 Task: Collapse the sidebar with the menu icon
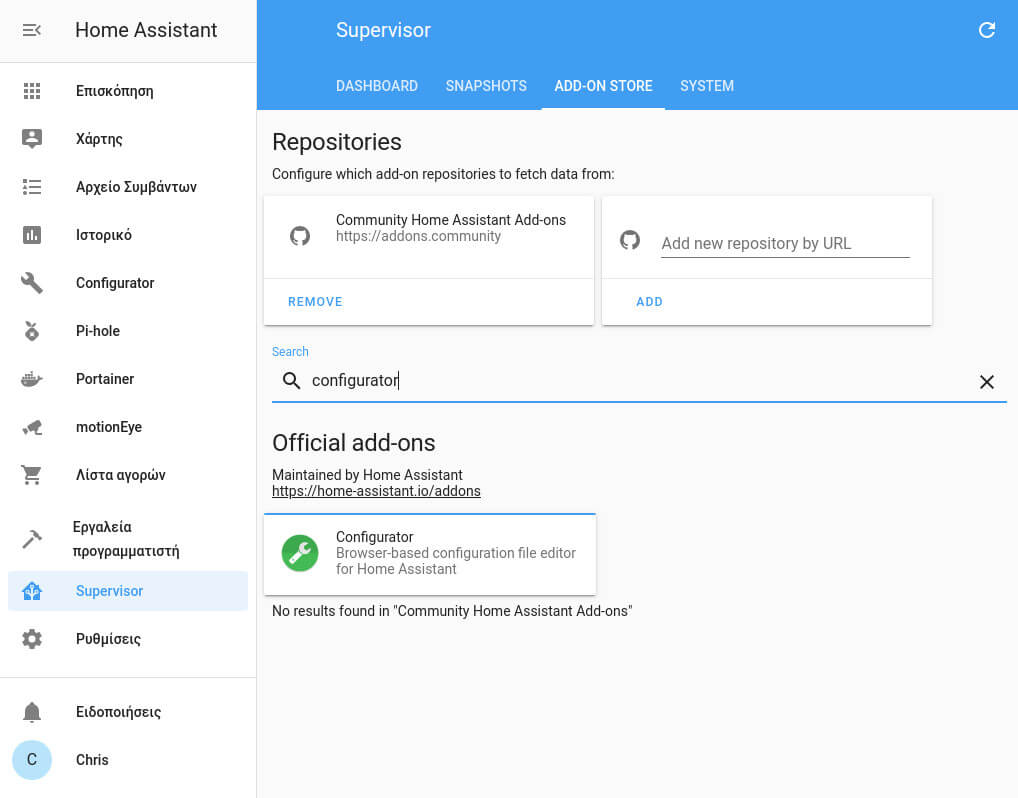pyautogui.click(x=32, y=30)
